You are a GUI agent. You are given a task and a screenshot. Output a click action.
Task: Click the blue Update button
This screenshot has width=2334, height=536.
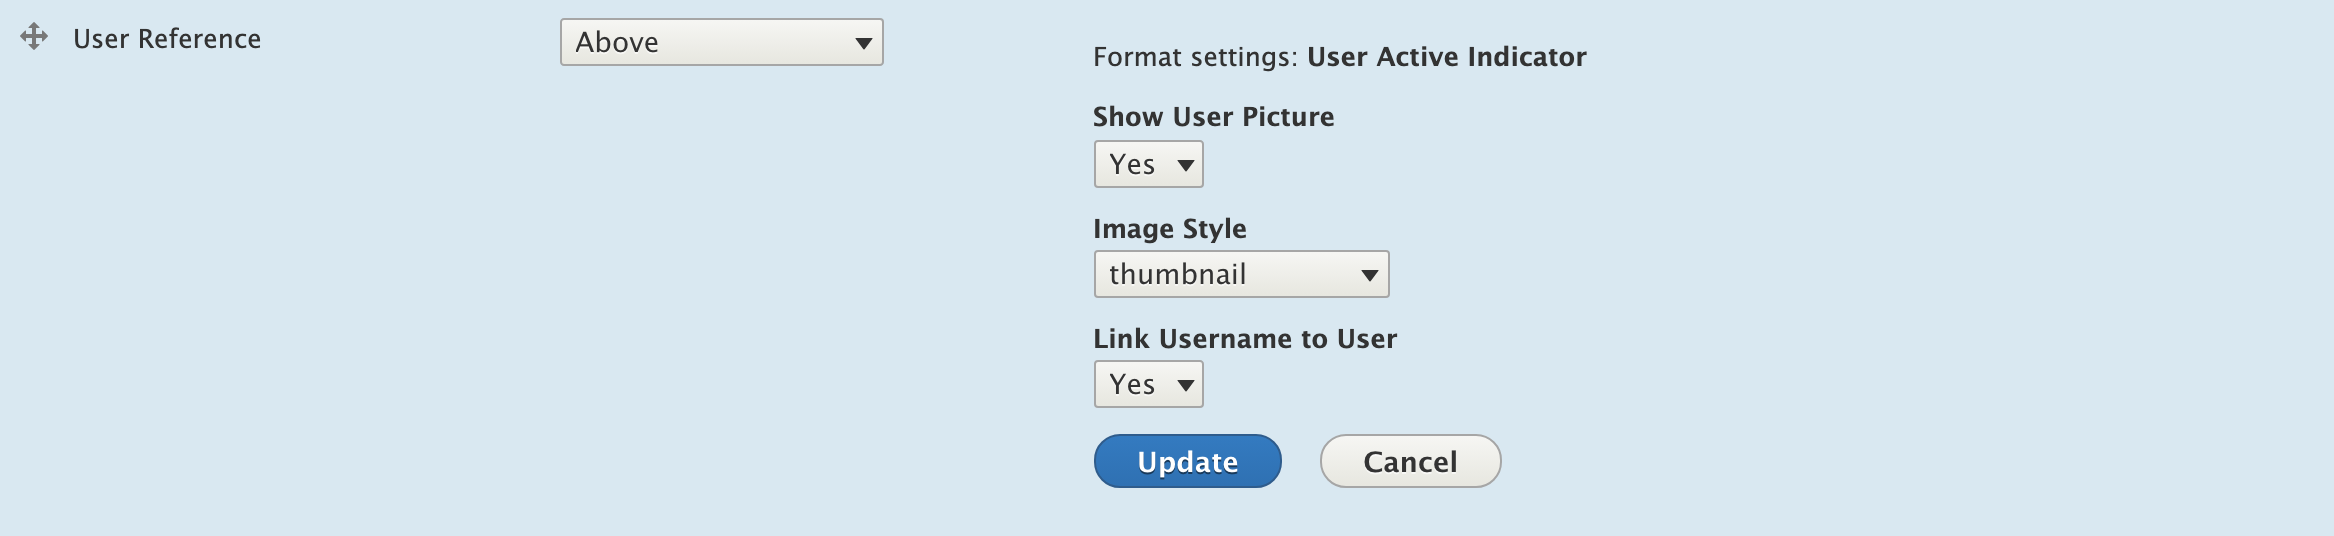pos(1188,461)
